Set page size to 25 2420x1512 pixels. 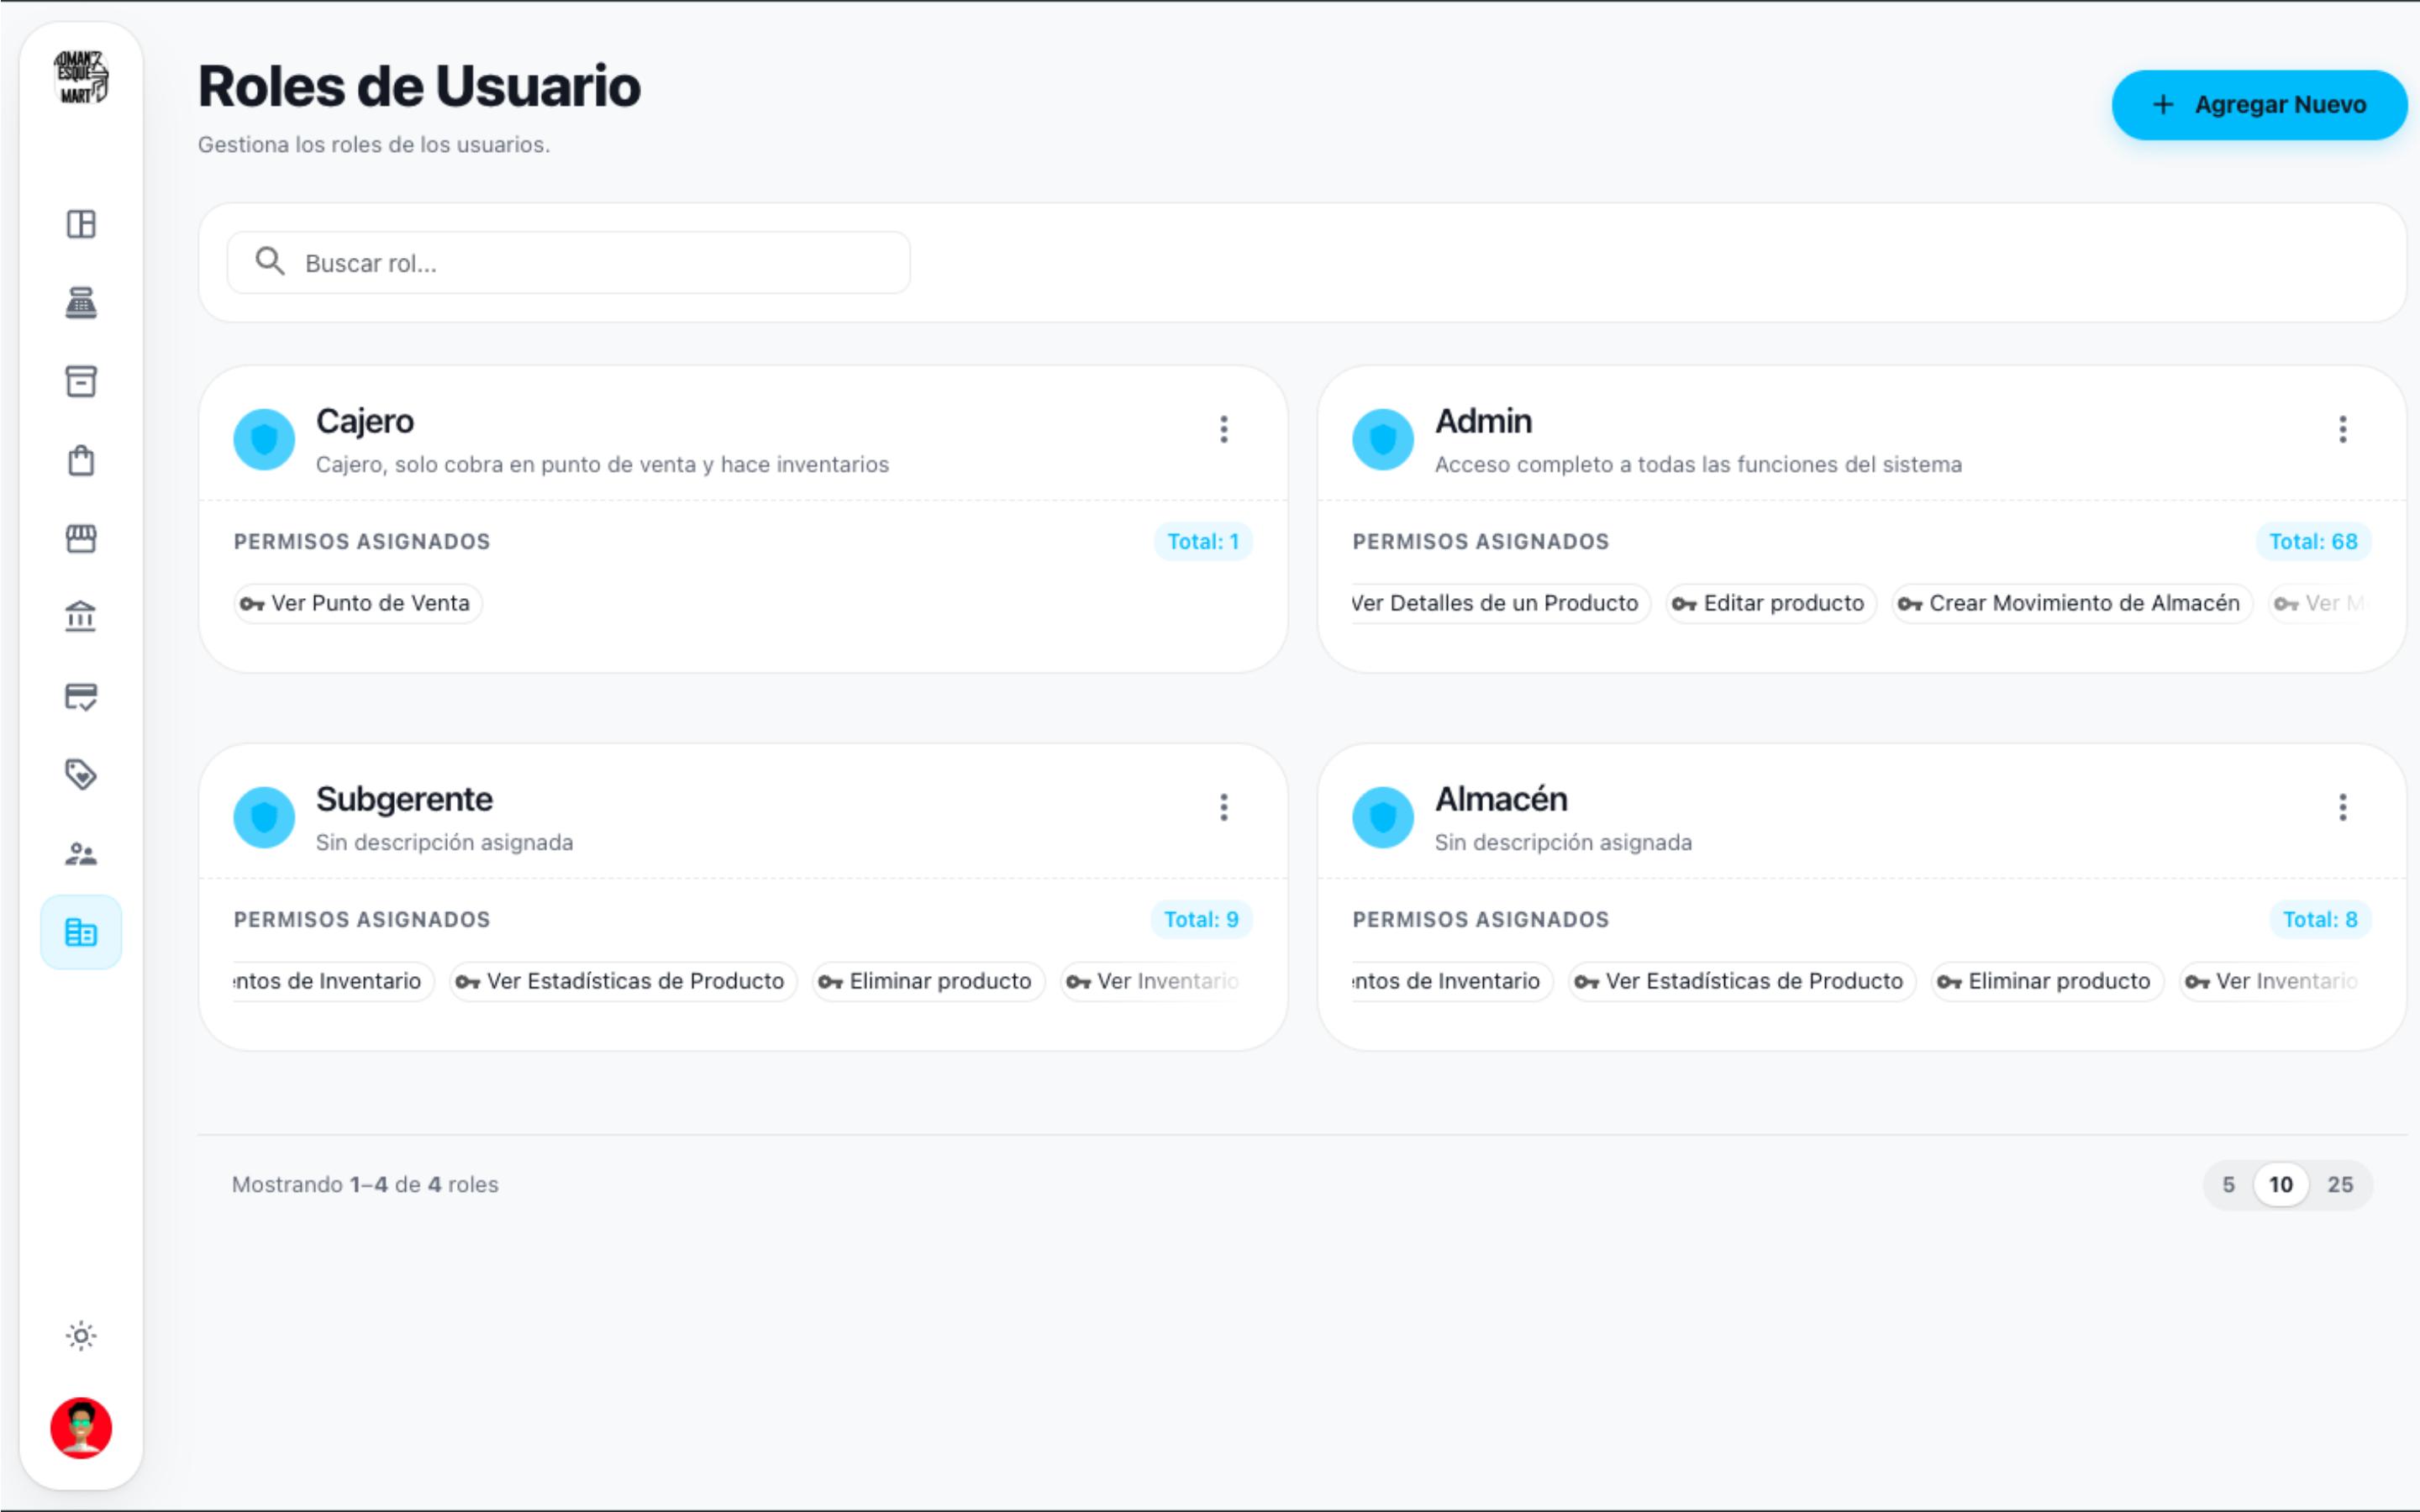click(2340, 1185)
